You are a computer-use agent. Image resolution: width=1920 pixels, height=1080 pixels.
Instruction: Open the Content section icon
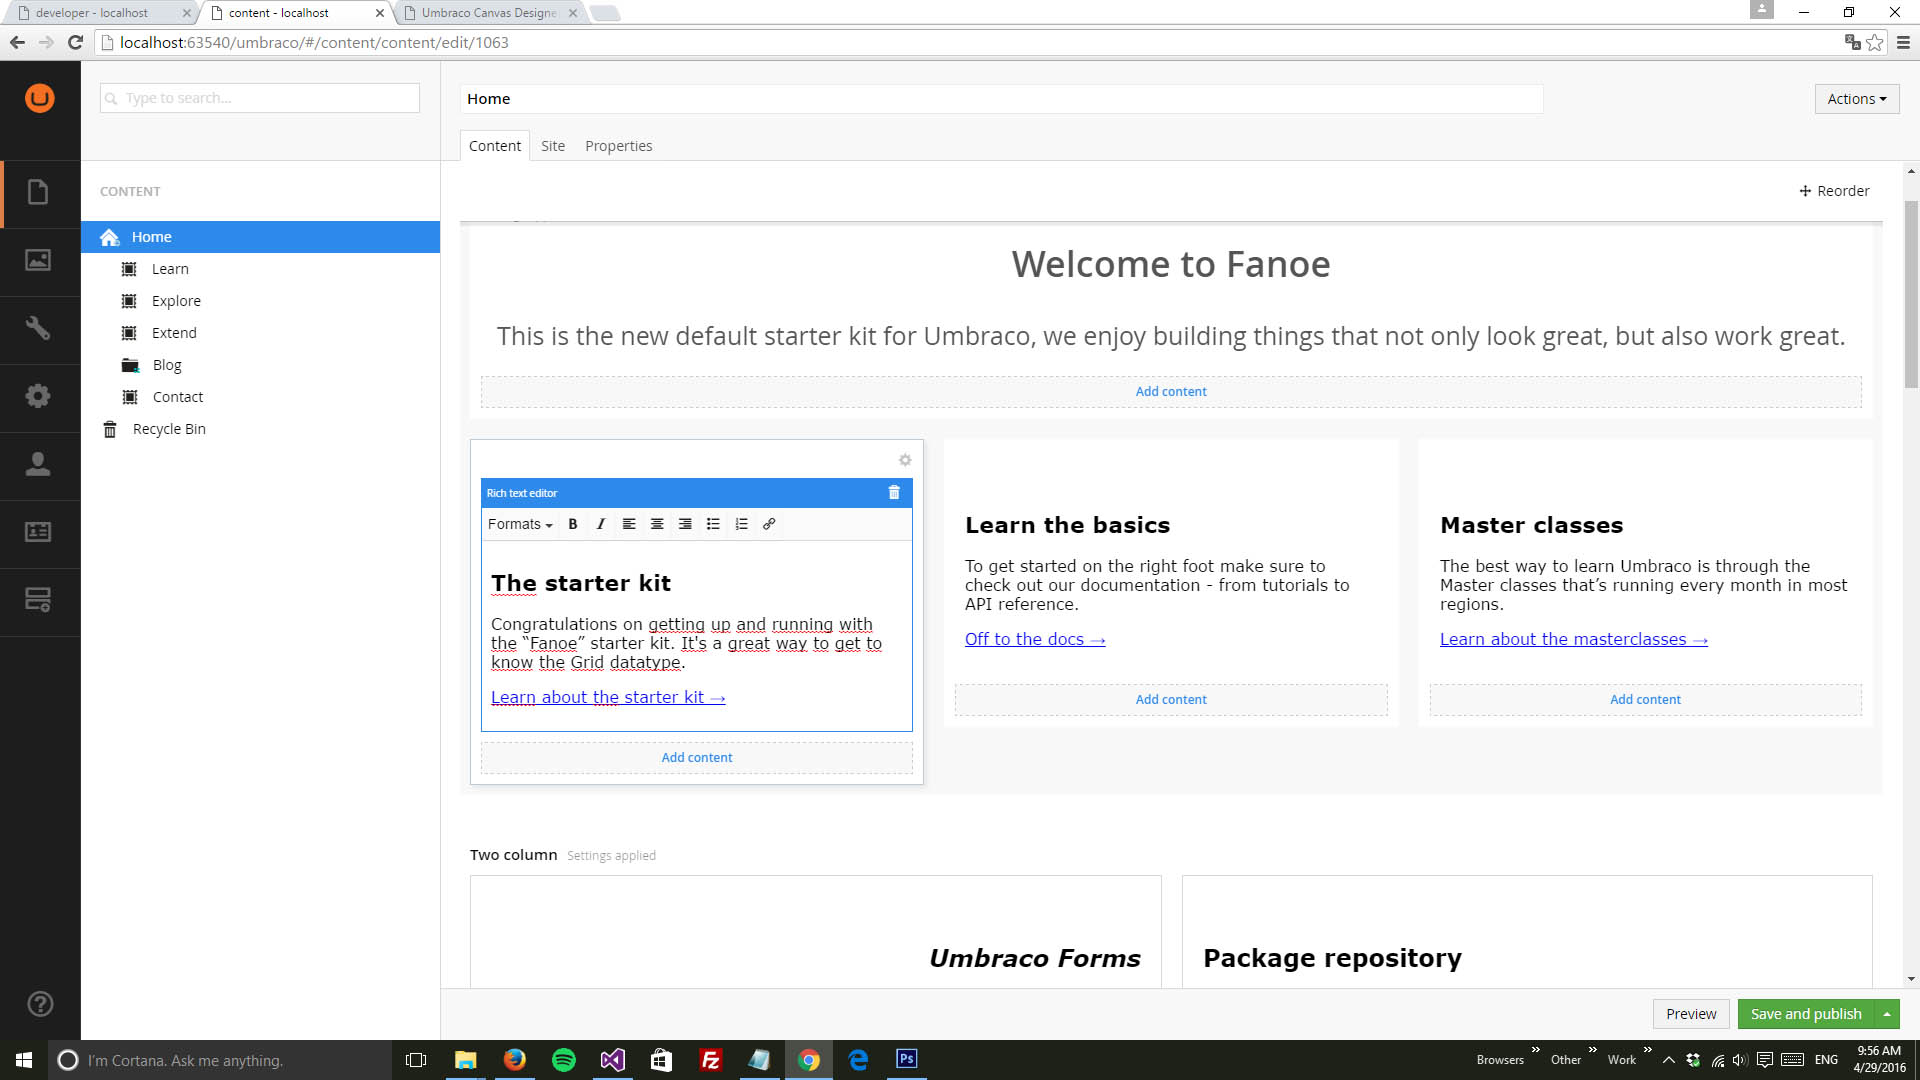point(38,192)
